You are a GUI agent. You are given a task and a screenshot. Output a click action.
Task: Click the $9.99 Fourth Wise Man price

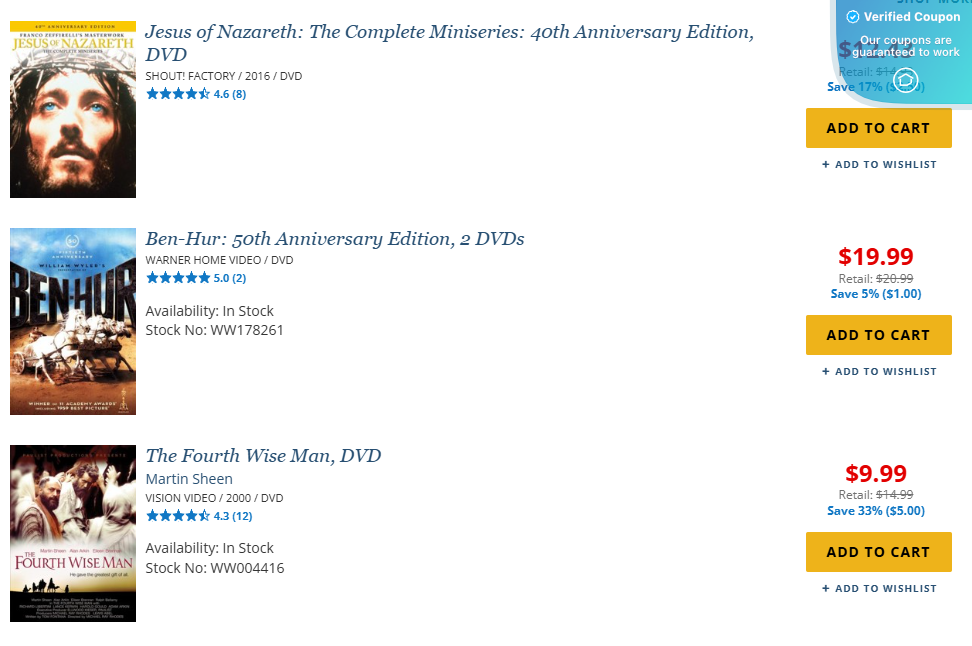tap(876, 474)
